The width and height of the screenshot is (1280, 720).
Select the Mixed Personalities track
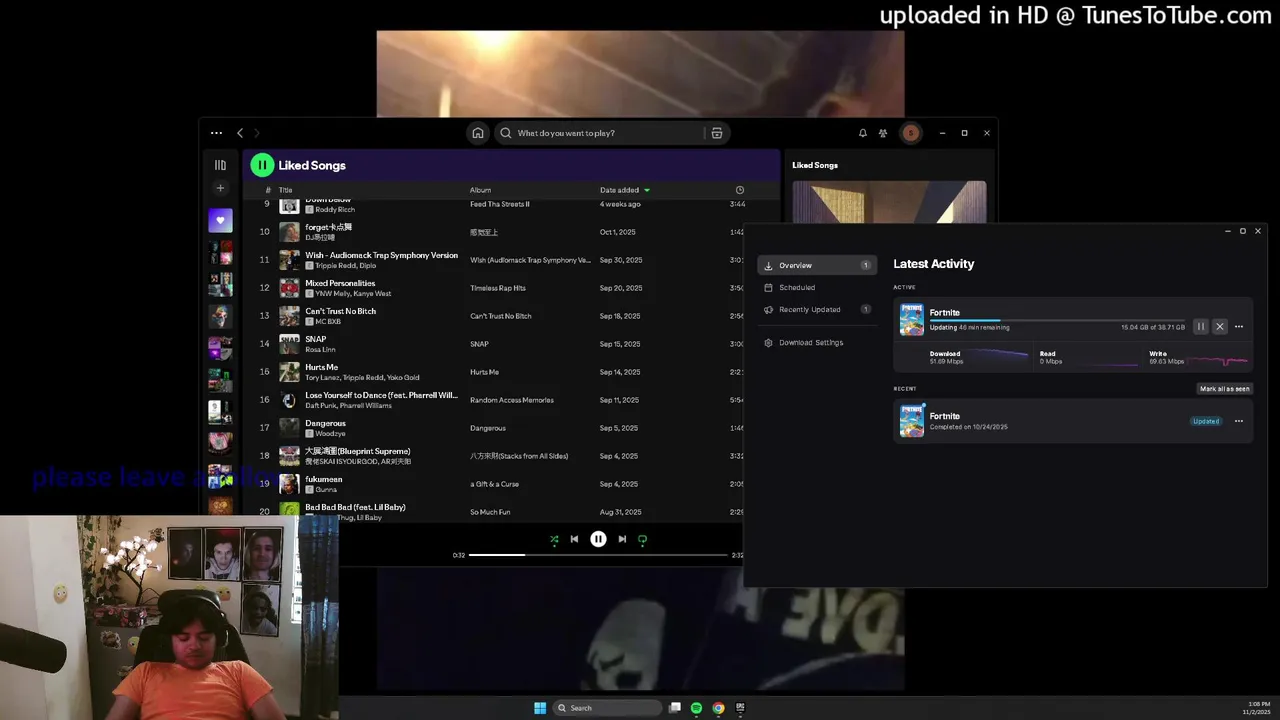(340, 283)
